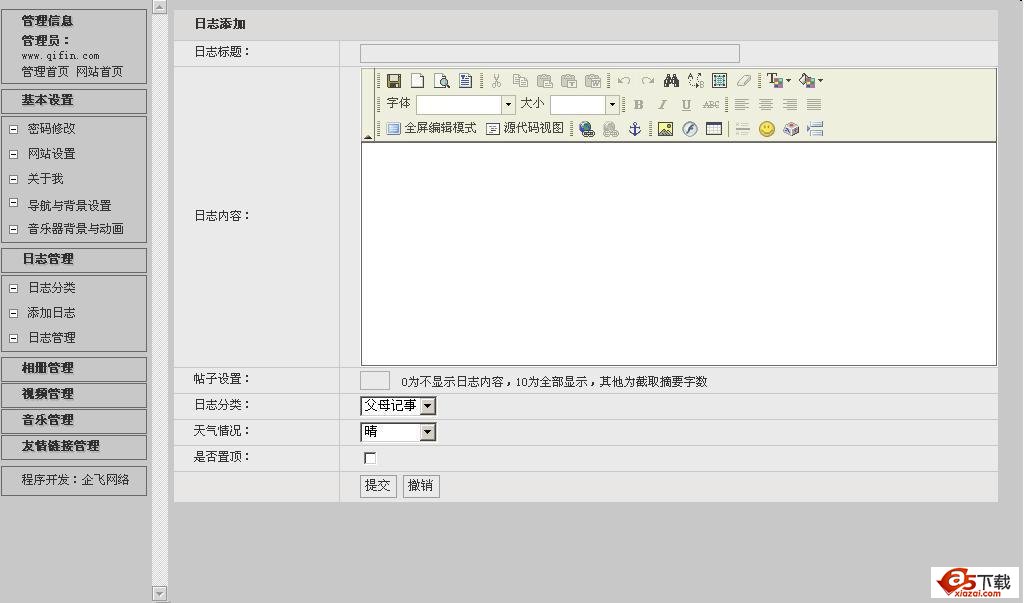Viewport: 1024px width, 603px height.
Task: Click the 程序开发：企飞网络 text
Action: point(75,480)
